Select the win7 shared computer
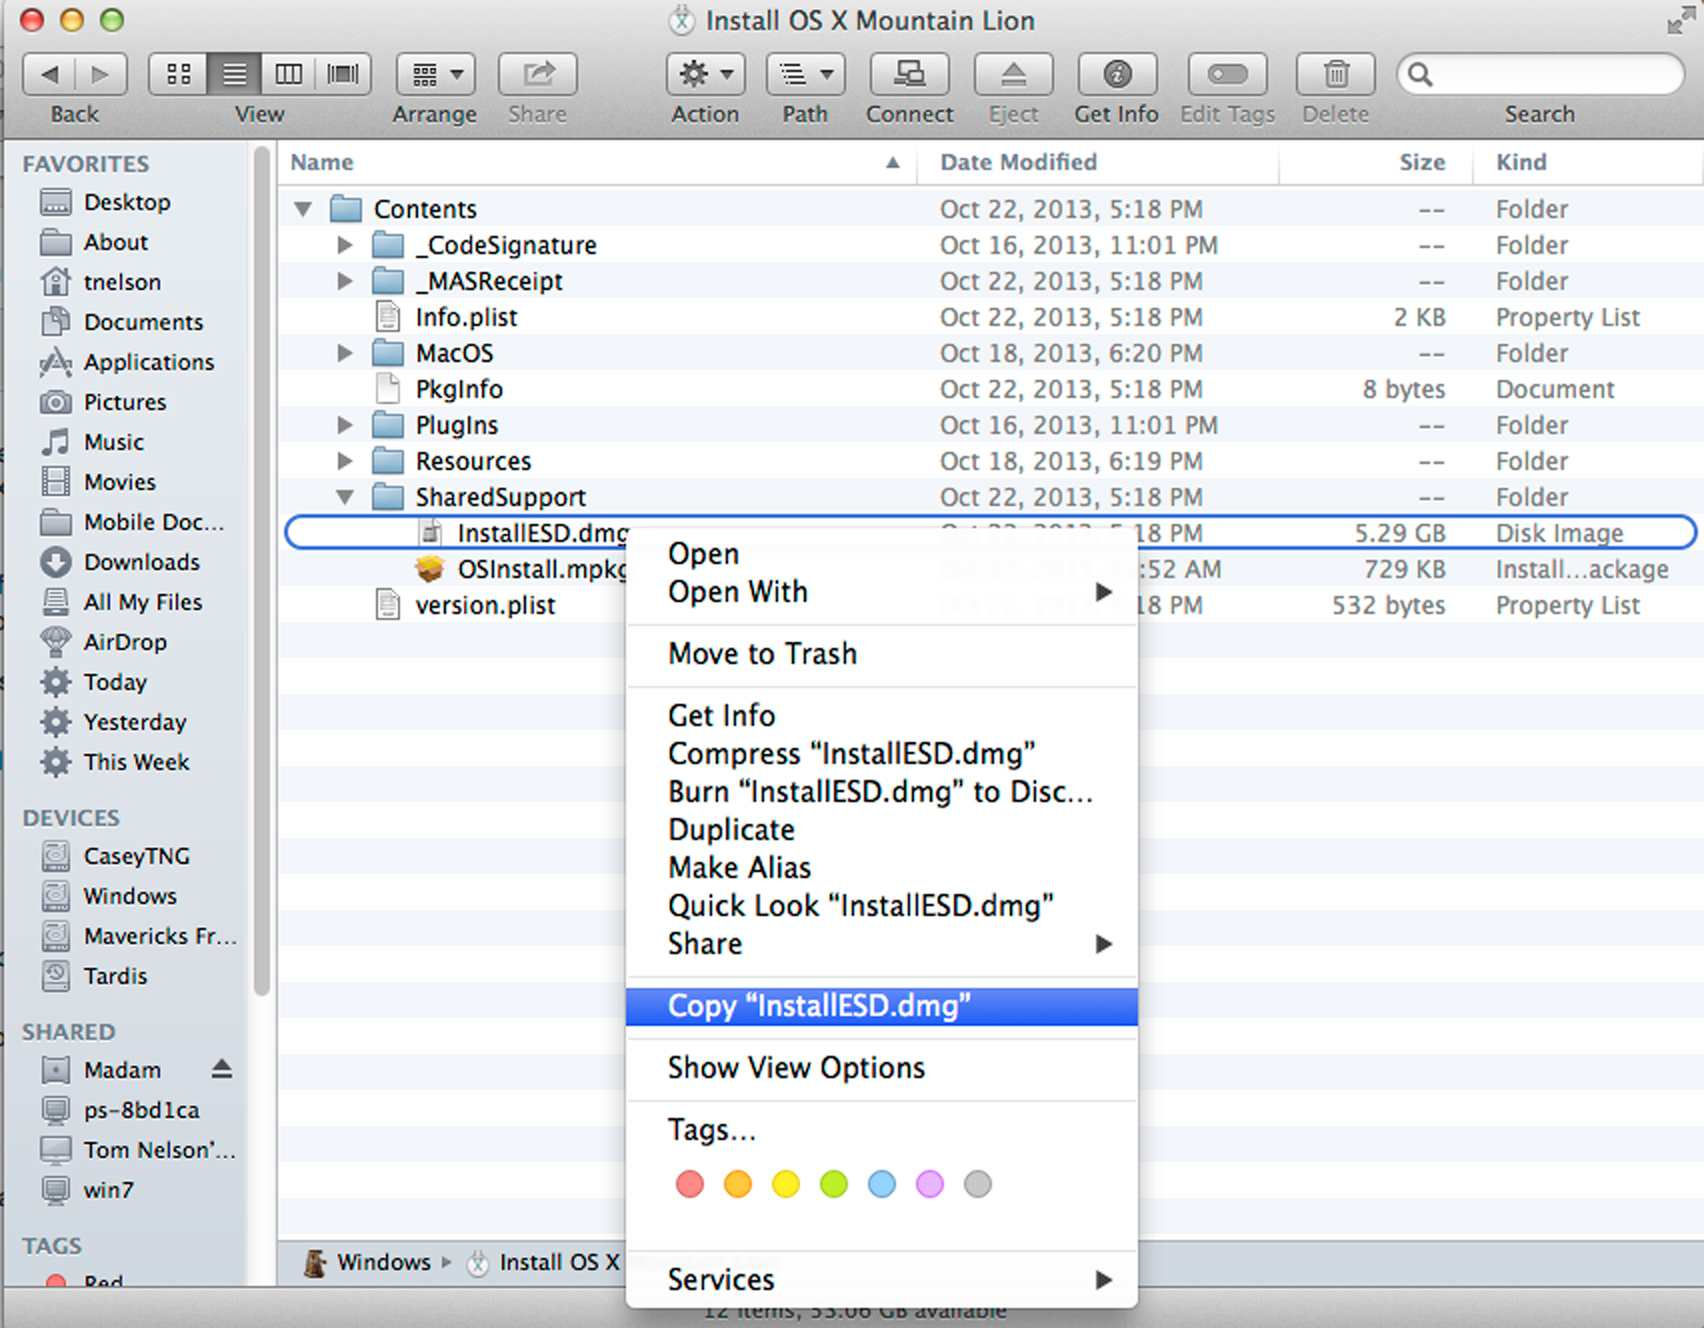This screenshot has height=1328, width=1704. click(108, 1190)
